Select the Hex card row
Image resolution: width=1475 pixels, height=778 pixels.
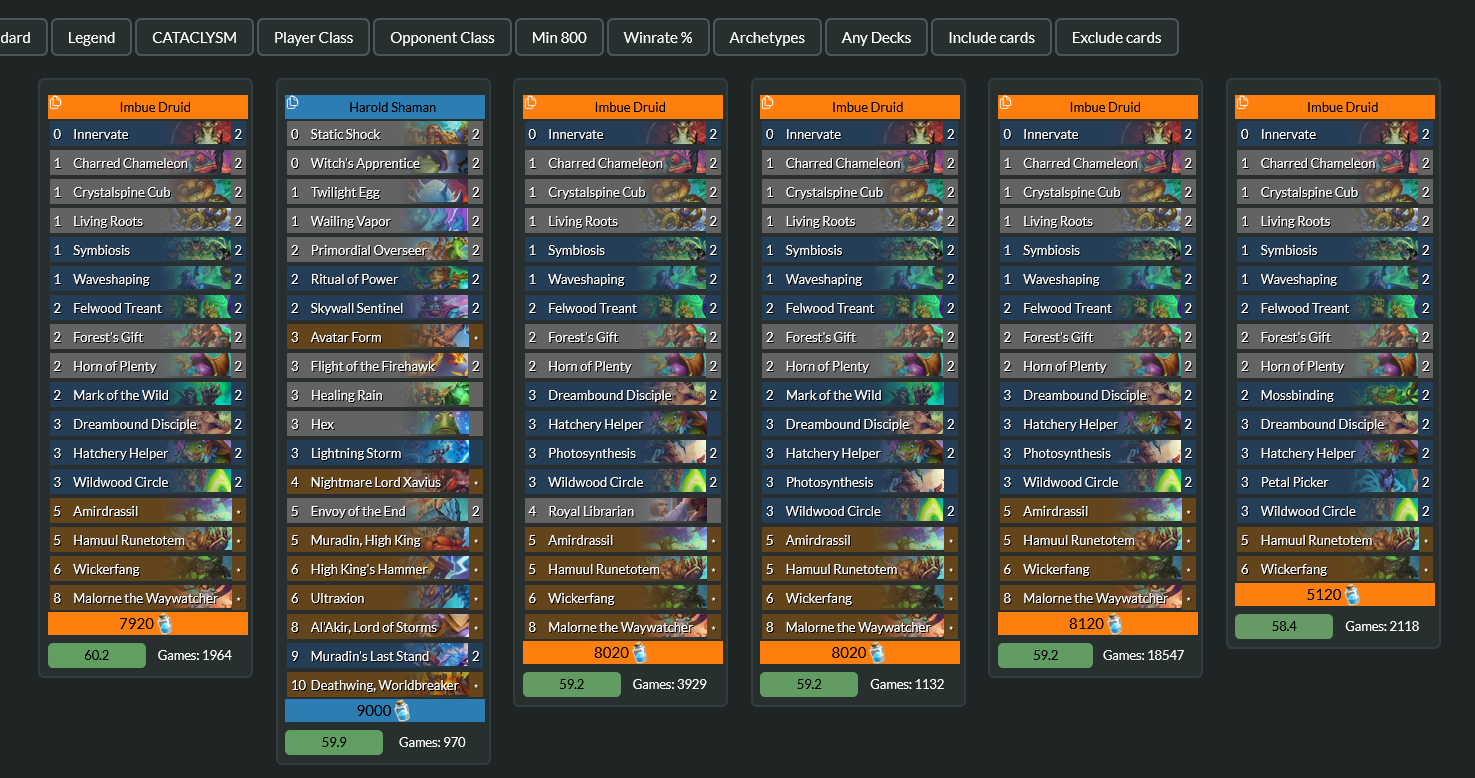coord(385,424)
